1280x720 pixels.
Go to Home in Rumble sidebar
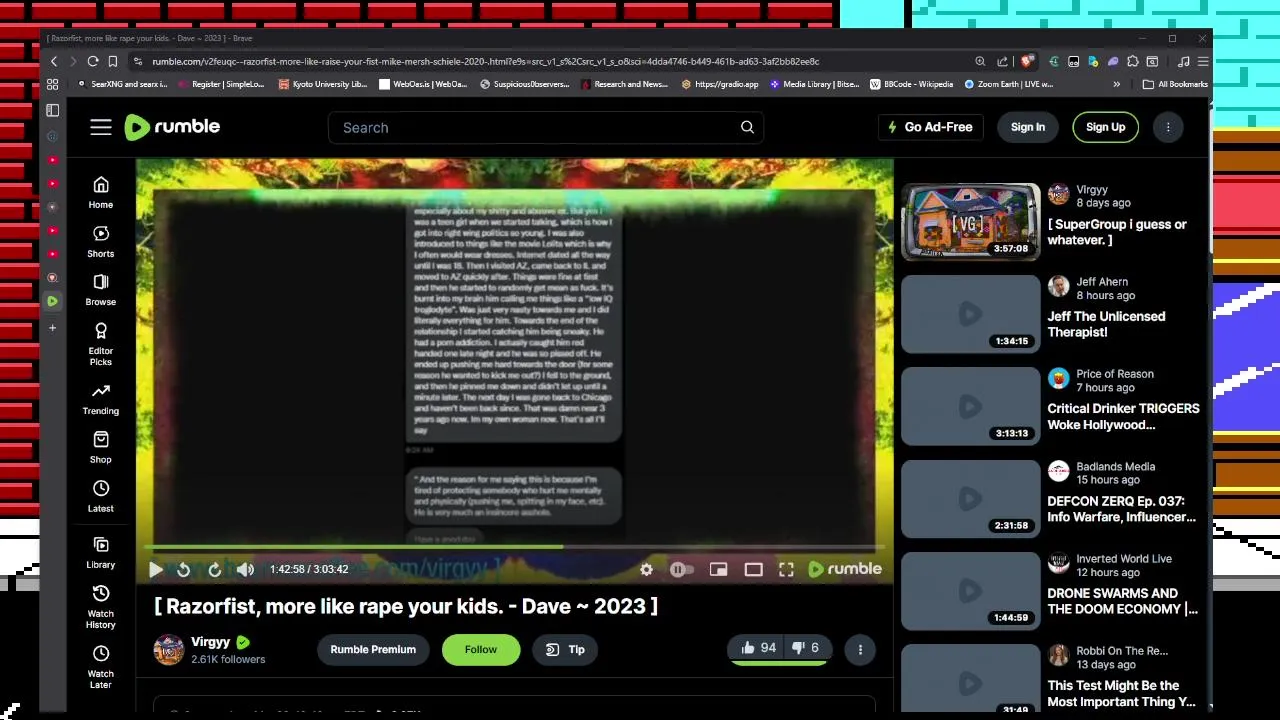[101, 192]
